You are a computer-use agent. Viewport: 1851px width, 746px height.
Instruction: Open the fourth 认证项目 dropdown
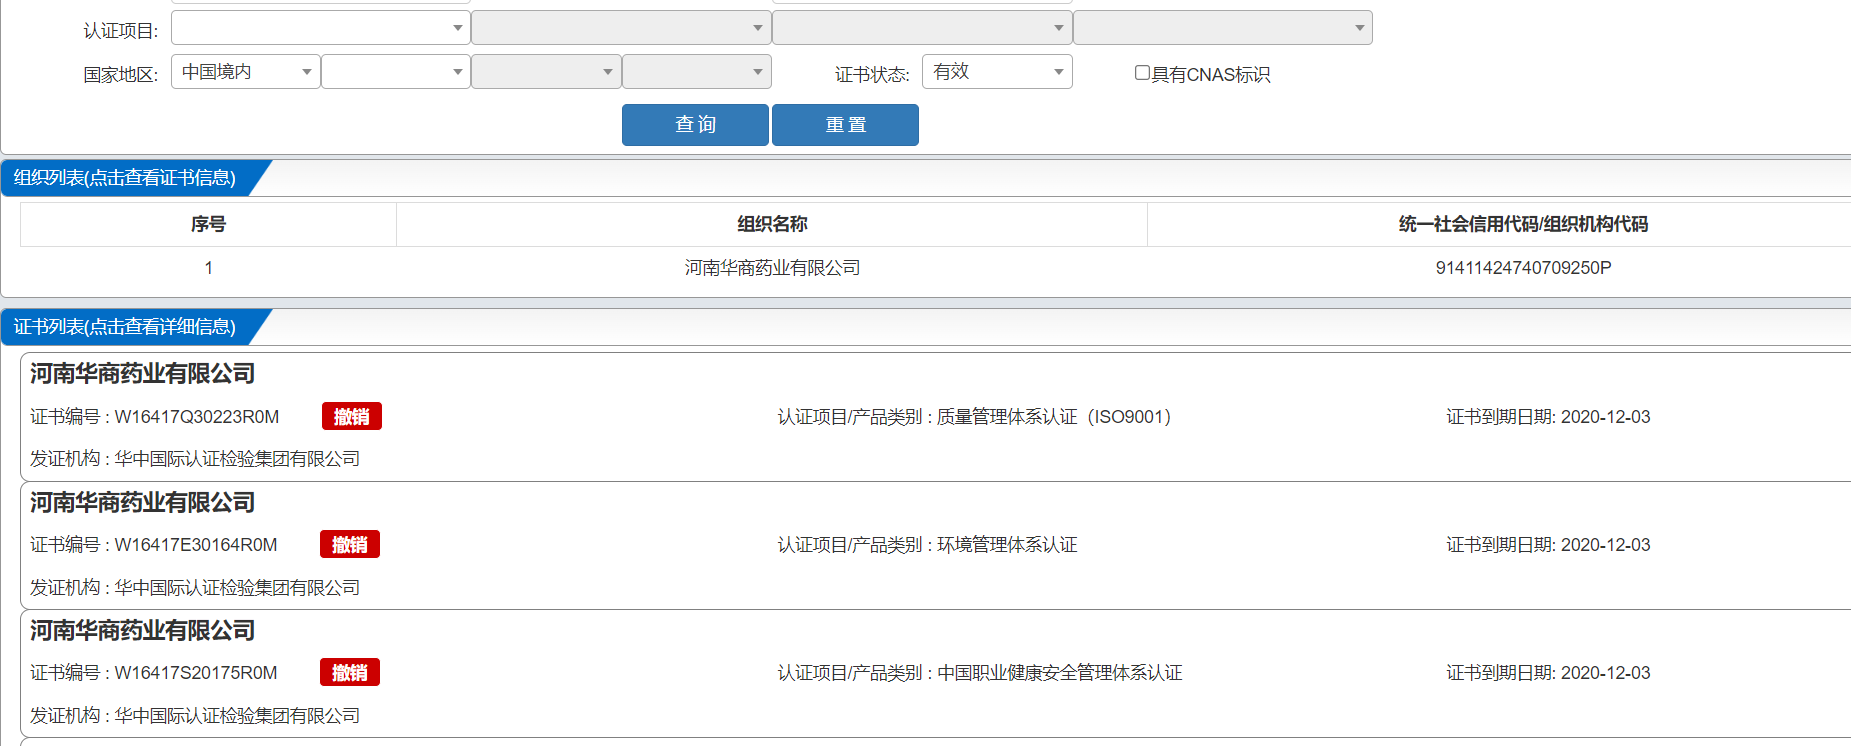(x=1223, y=28)
